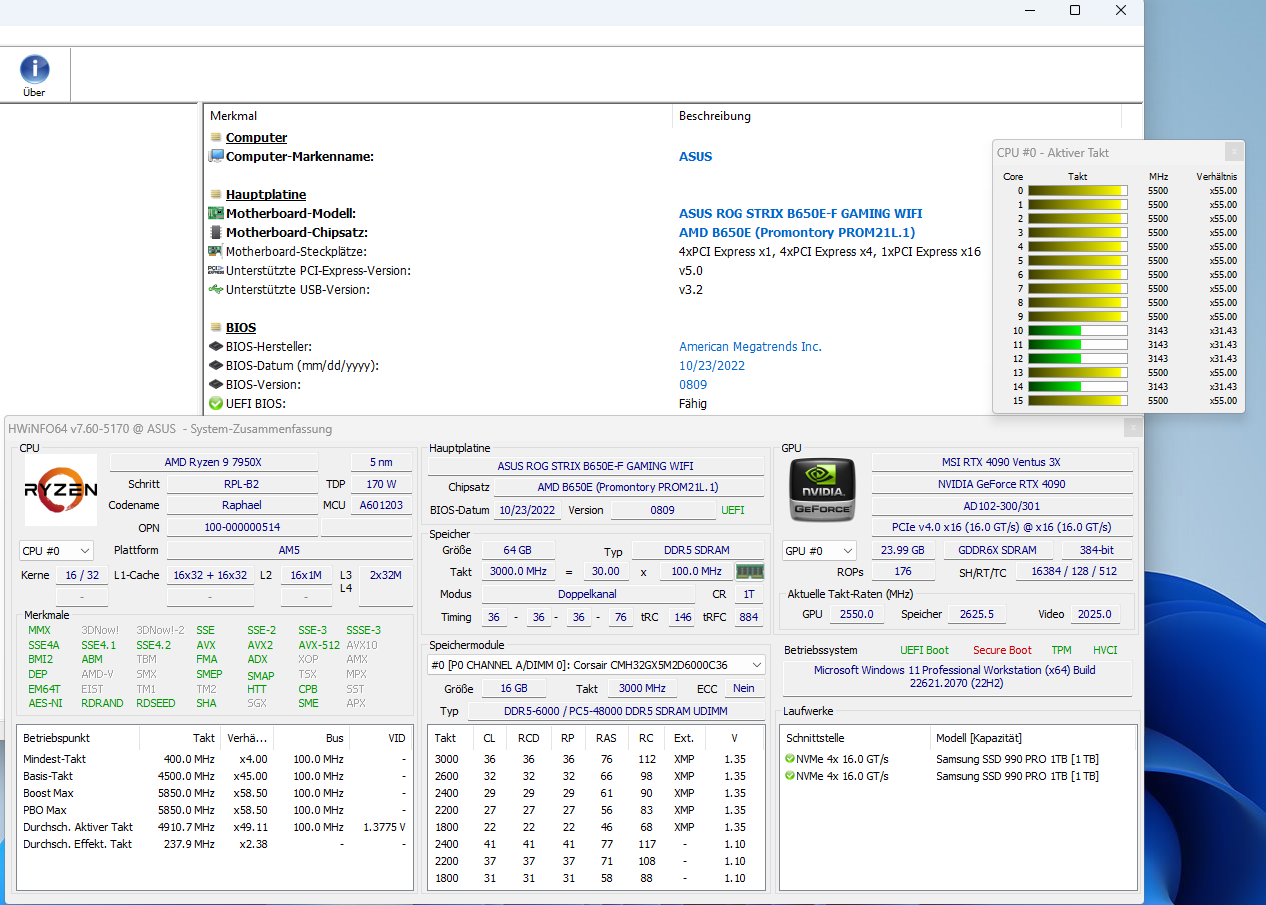Select the Boost Max row
Screen dimensions: 1266x905
[215, 793]
